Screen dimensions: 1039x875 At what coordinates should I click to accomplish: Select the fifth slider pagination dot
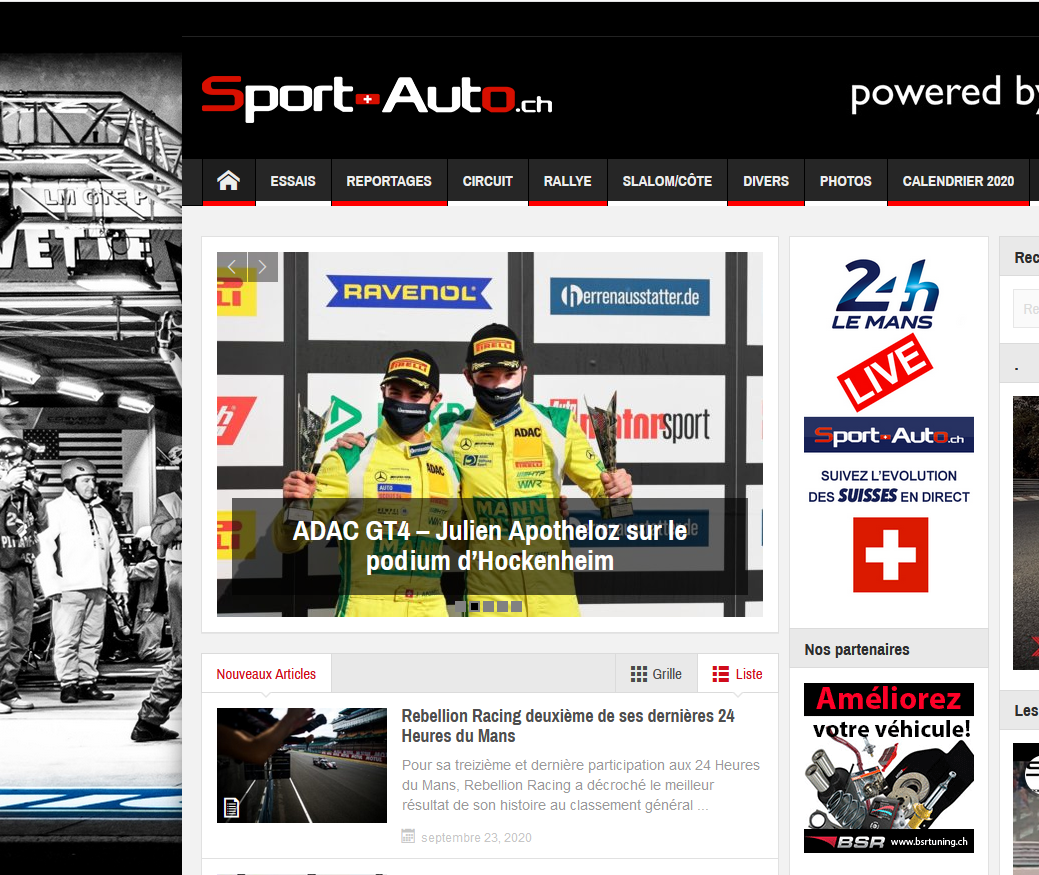(516, 606)
